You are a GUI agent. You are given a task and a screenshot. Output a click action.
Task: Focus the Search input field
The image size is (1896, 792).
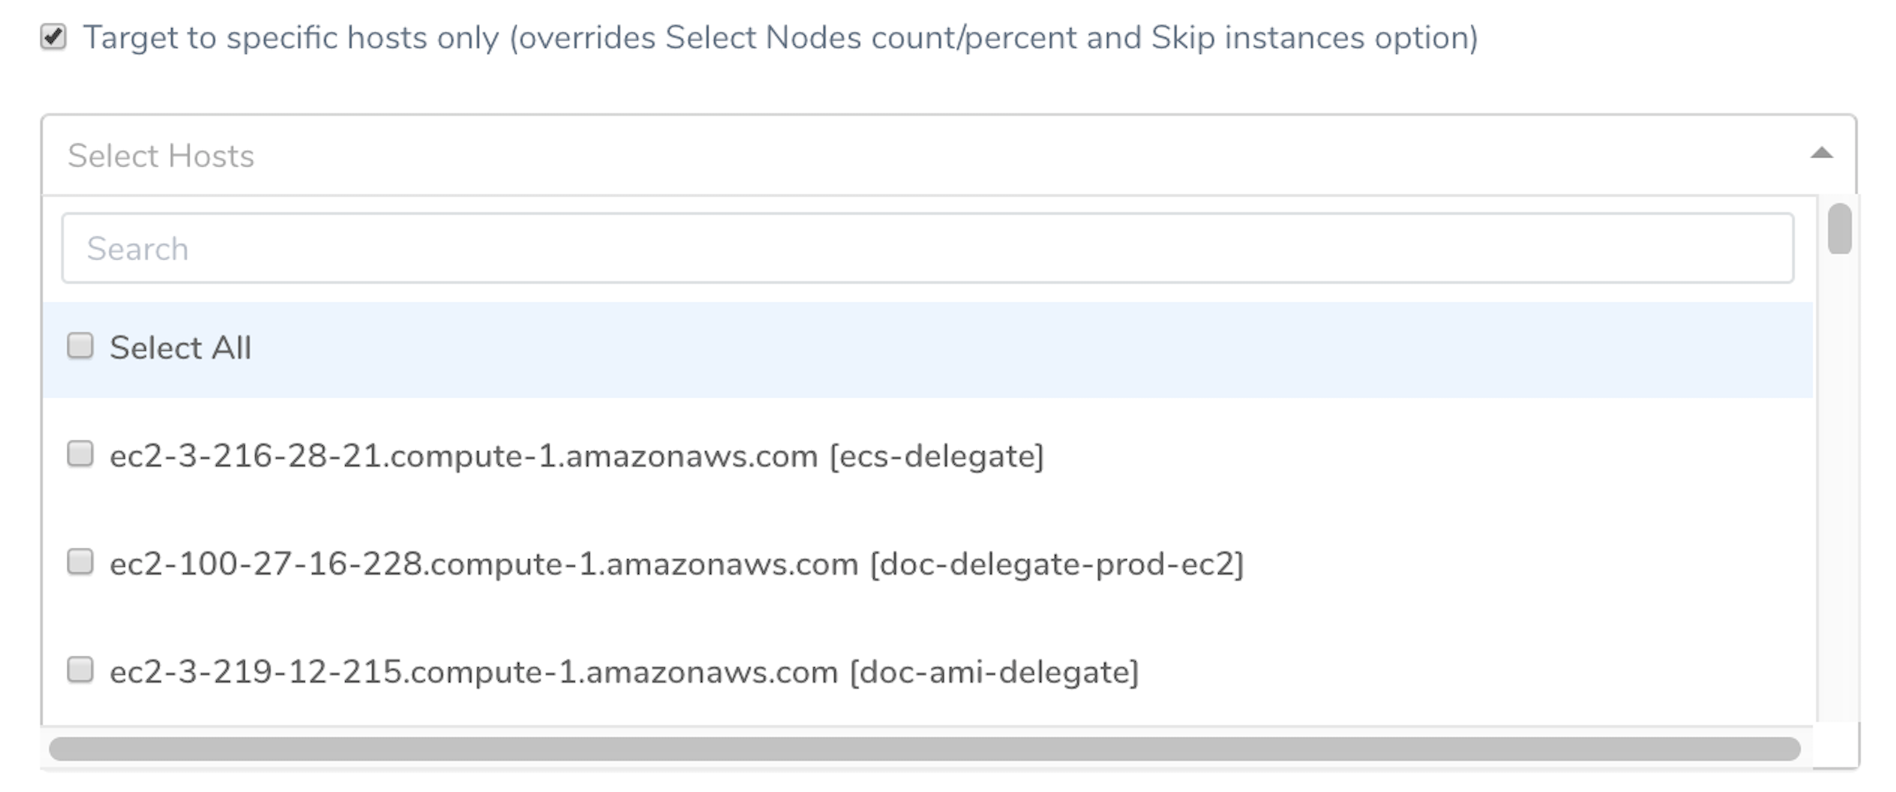click(927, 248)
